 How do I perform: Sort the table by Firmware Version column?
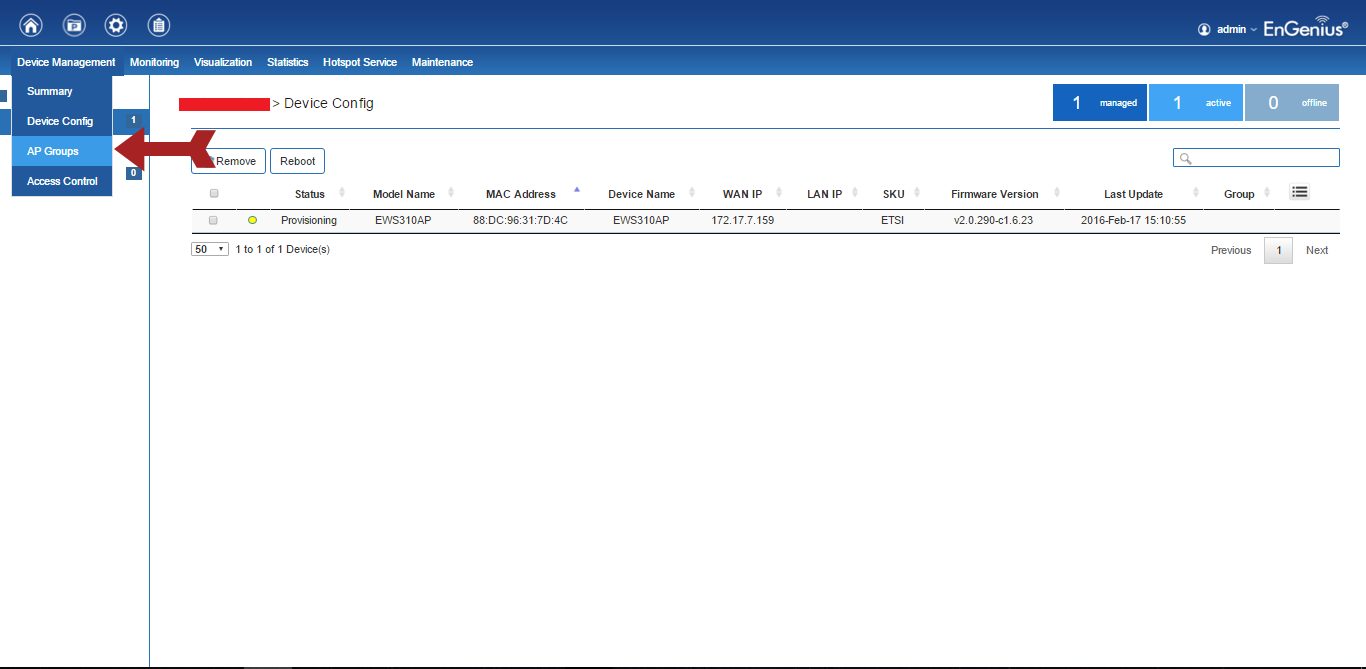994,194
